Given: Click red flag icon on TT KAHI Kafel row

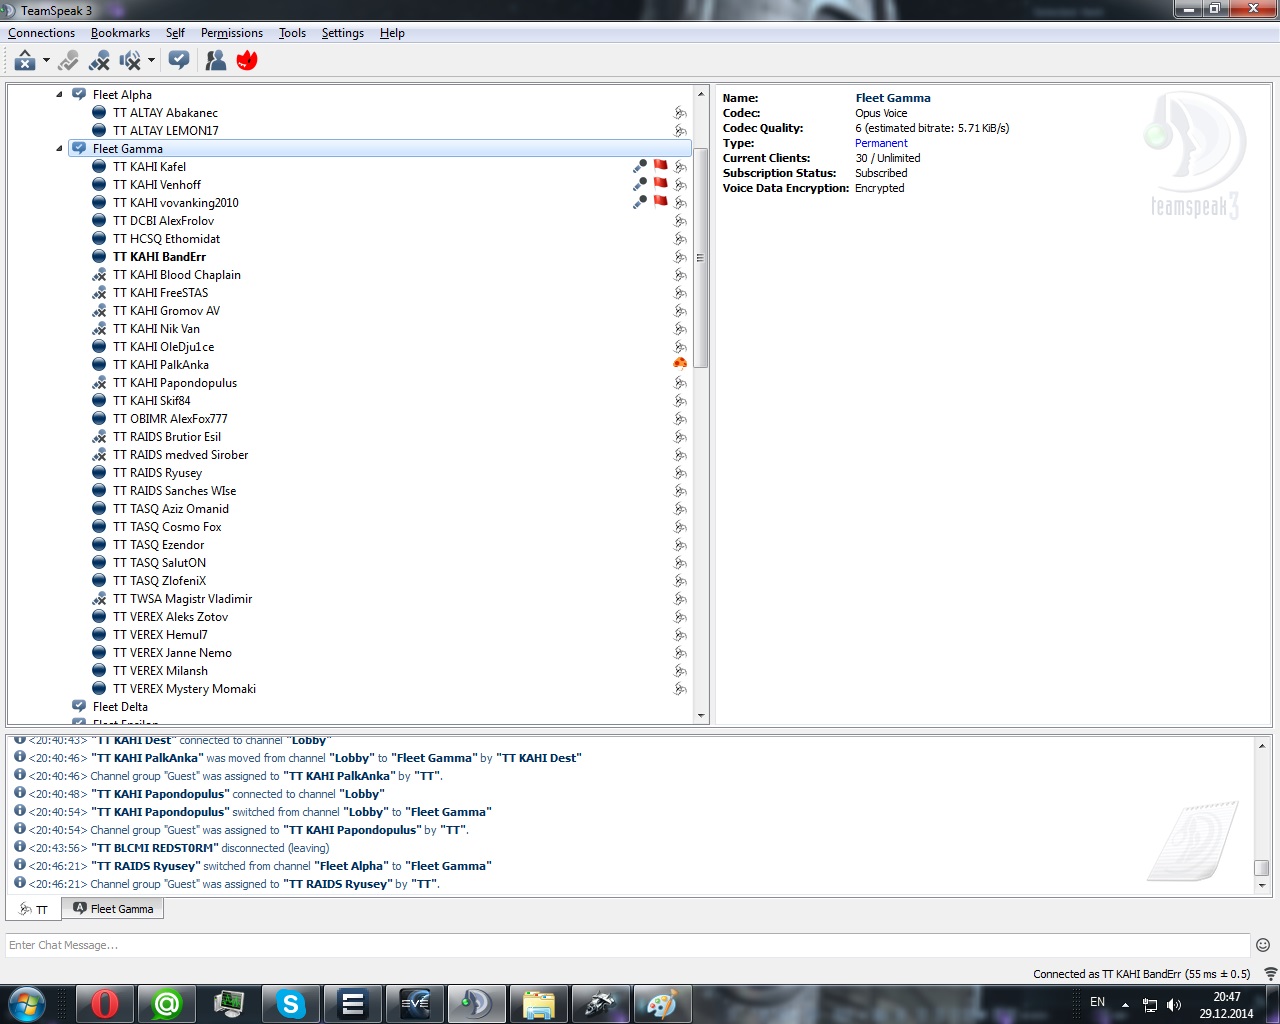Looking at the screenshot, I should point(660,165).
